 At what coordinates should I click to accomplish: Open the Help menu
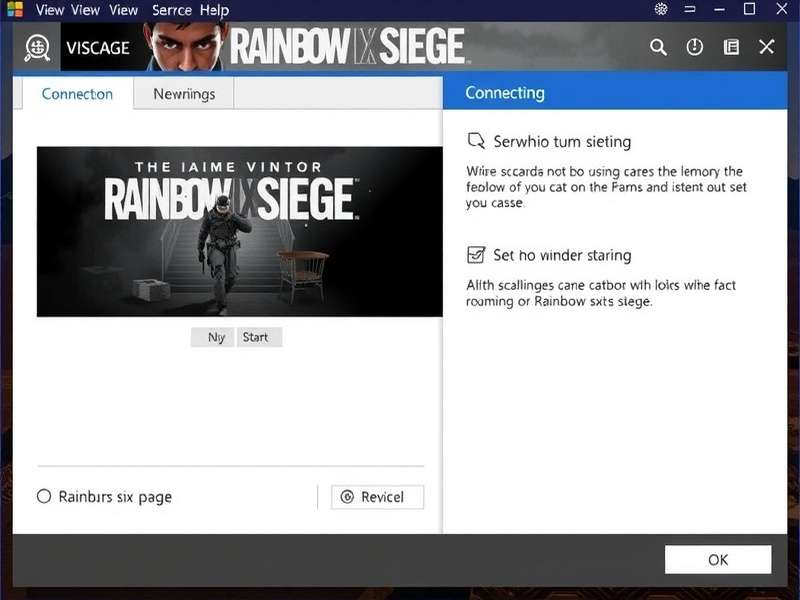coord(214,10)
